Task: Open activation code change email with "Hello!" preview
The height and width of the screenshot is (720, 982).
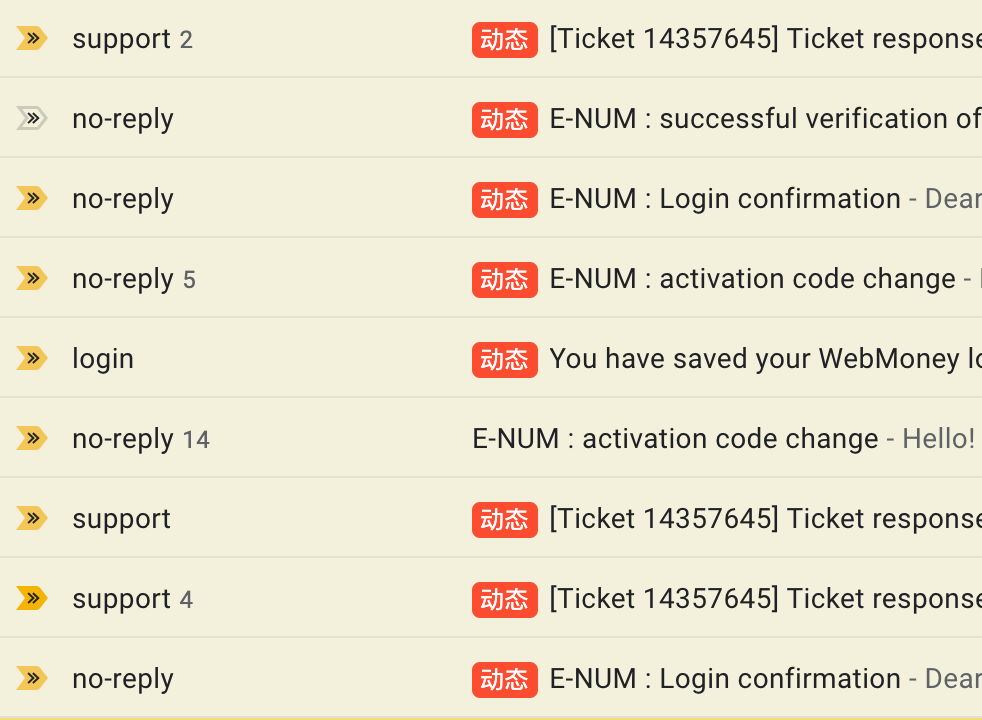Action: [675, 439]
